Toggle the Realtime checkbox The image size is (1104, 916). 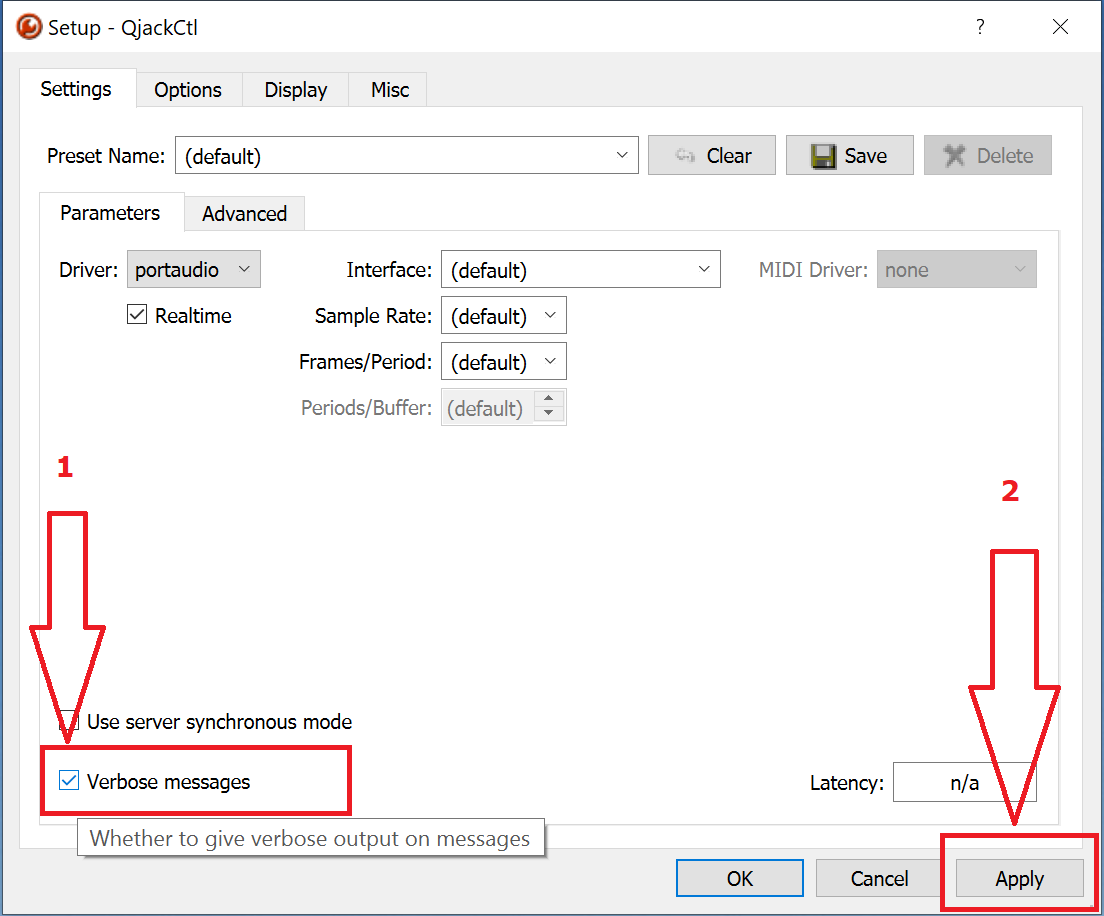[137, 316]
